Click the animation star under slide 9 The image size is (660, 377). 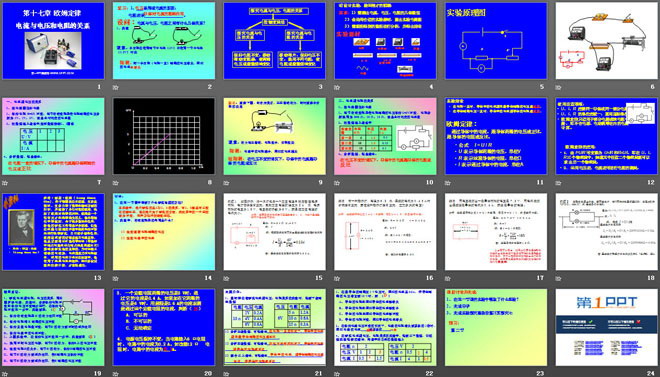226,183
